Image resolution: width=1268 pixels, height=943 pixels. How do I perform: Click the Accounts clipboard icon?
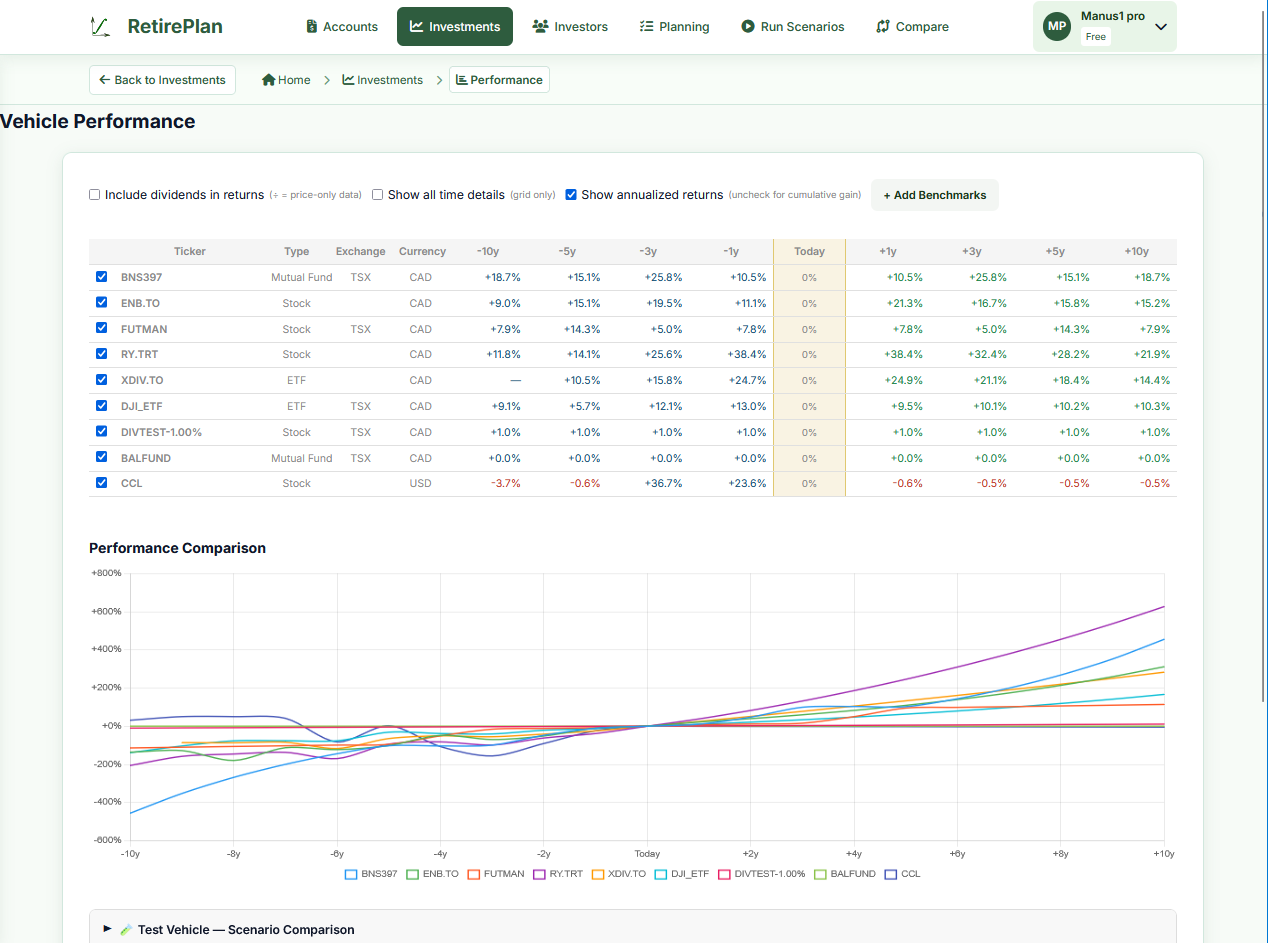tap(312, 27)
